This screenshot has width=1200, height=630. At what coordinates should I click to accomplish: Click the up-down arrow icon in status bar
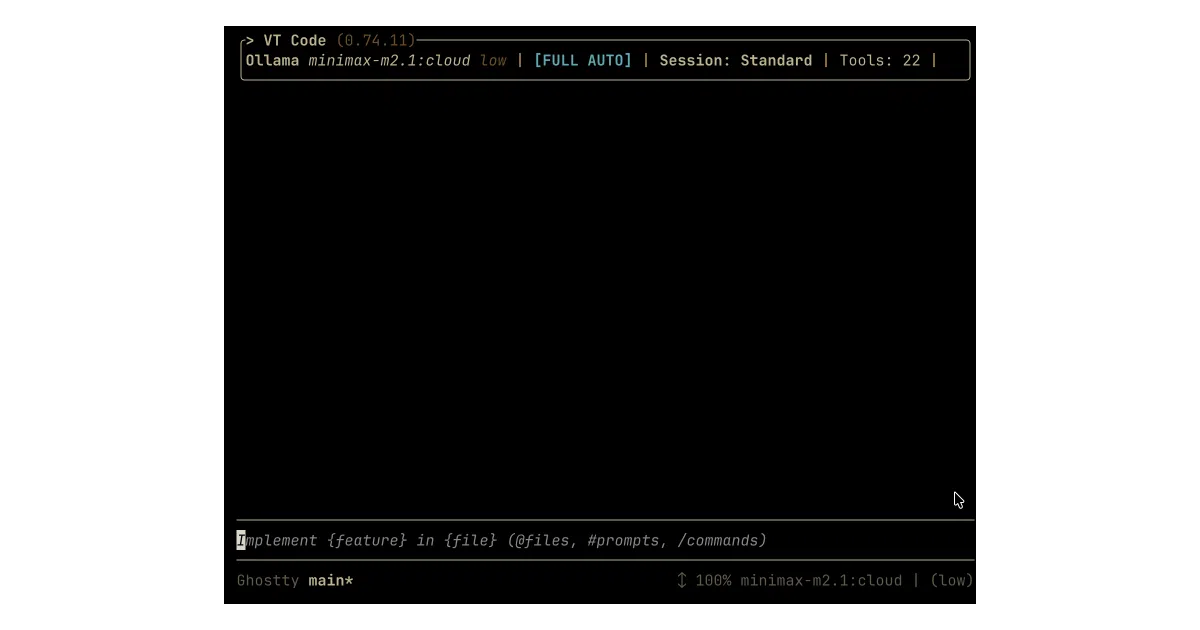(x=682, y=580)
